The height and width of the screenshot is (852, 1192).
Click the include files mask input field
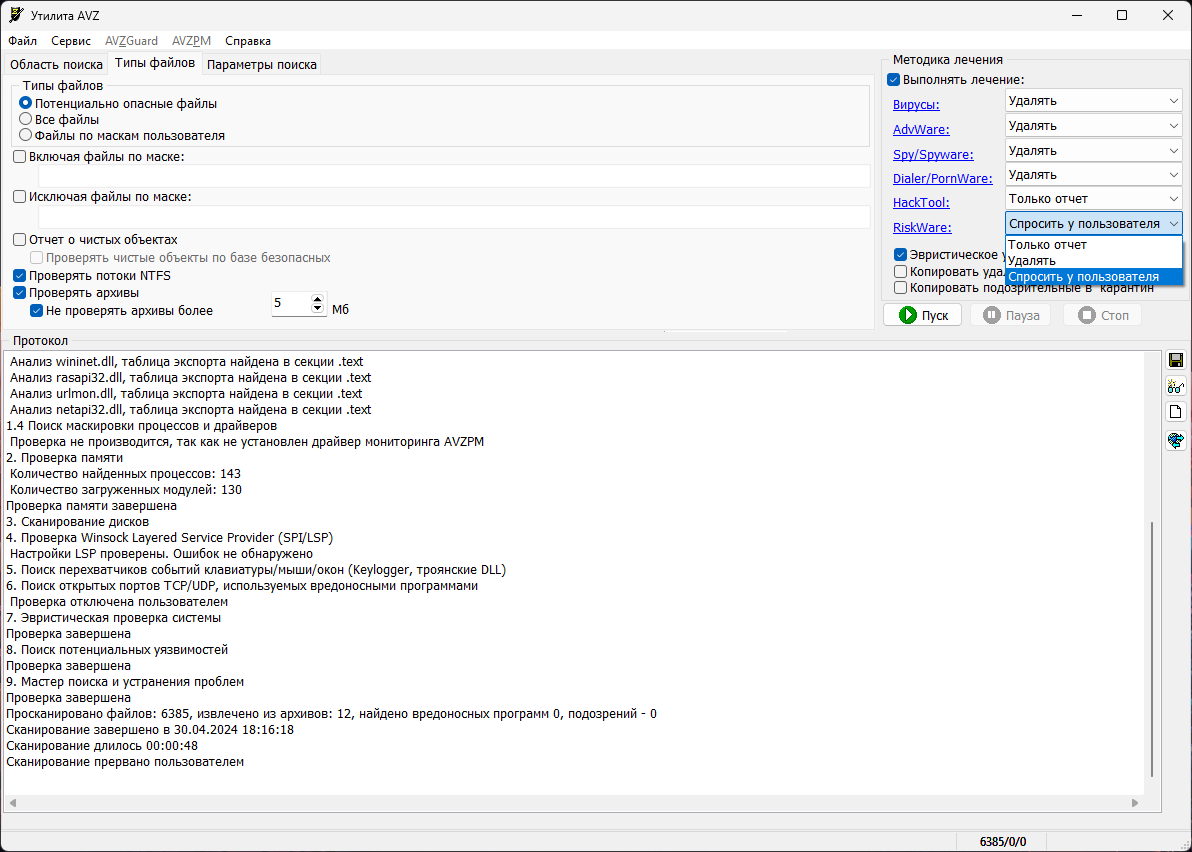tap(454, 176)
